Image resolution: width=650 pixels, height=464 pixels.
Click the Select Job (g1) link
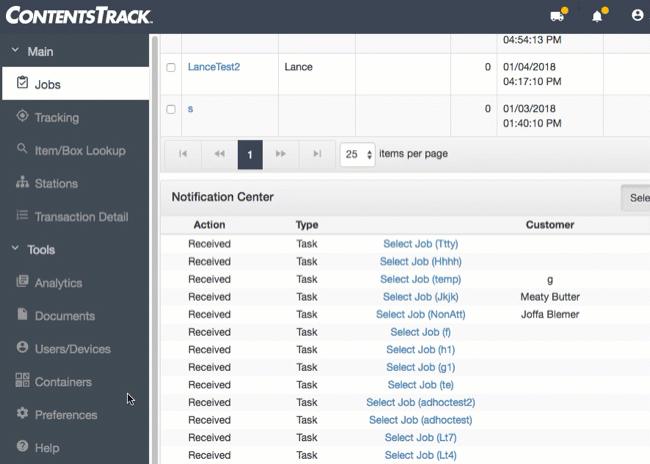pyautogui.click(x=420, y=367)
